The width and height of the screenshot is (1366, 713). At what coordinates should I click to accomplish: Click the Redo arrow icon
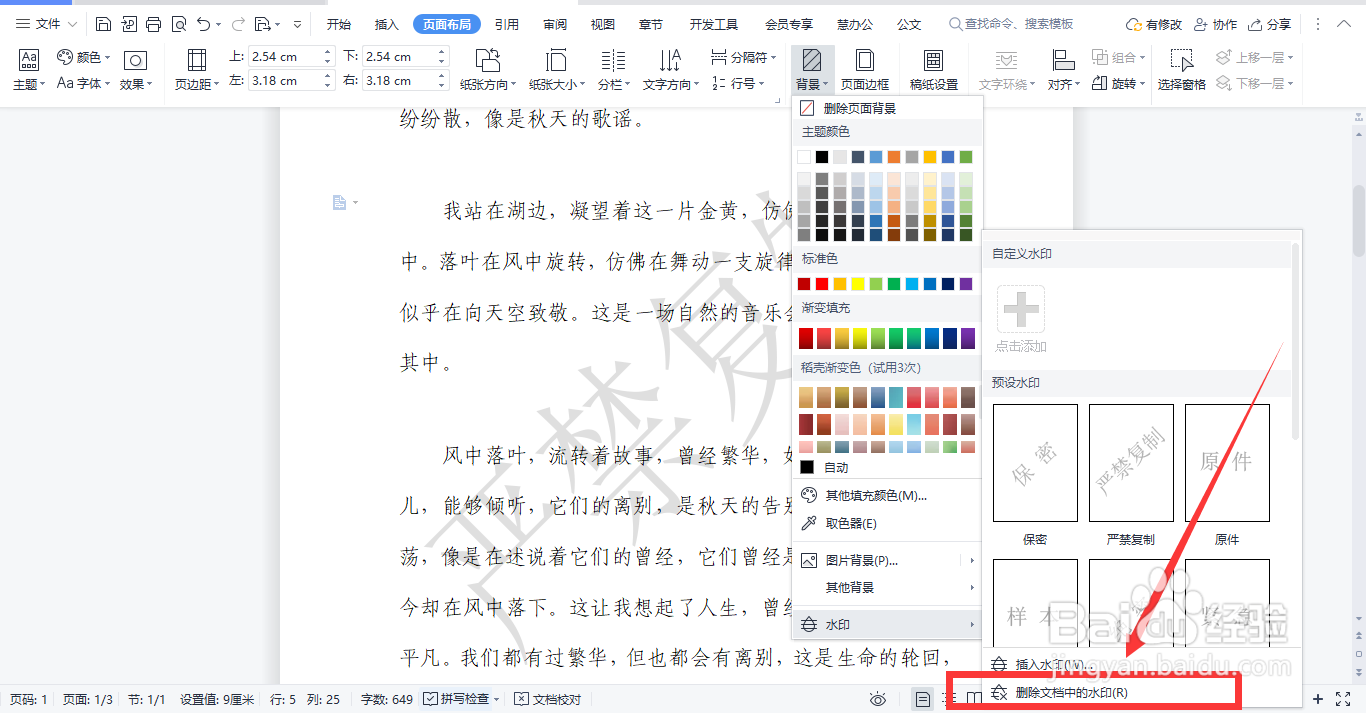(238, 24)
